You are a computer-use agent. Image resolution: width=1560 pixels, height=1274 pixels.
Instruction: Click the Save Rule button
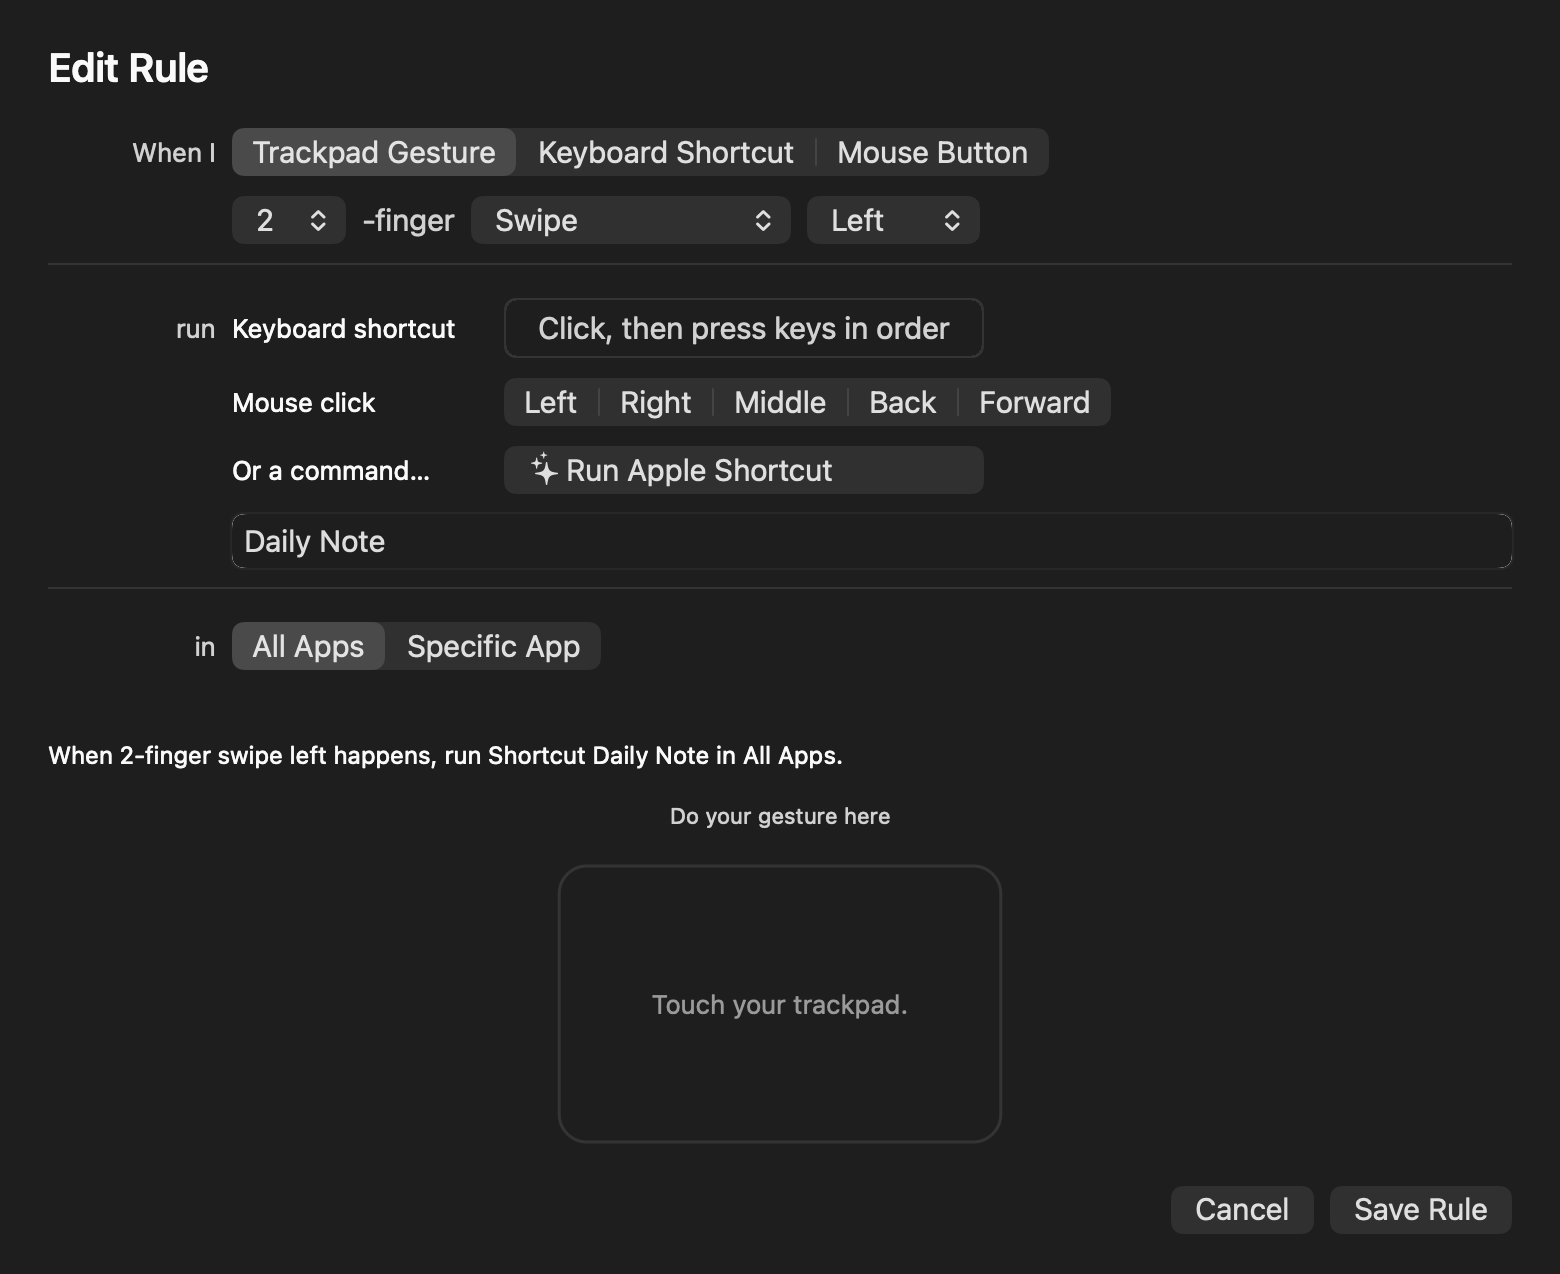1420,1210
